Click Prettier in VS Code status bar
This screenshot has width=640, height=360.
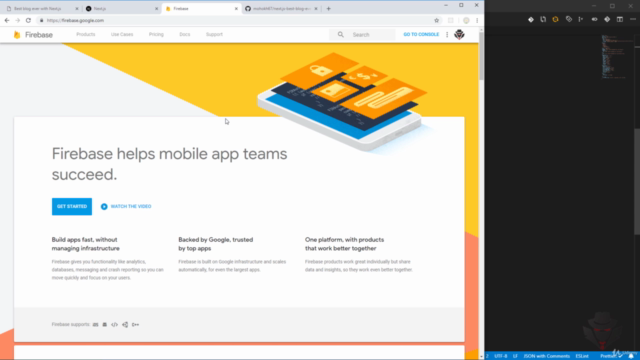611,356
